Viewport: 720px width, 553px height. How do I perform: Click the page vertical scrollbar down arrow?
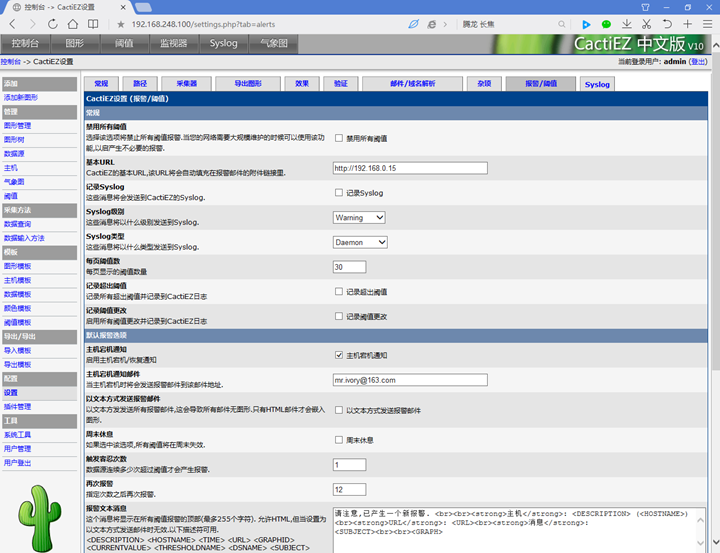pos(715,542)
